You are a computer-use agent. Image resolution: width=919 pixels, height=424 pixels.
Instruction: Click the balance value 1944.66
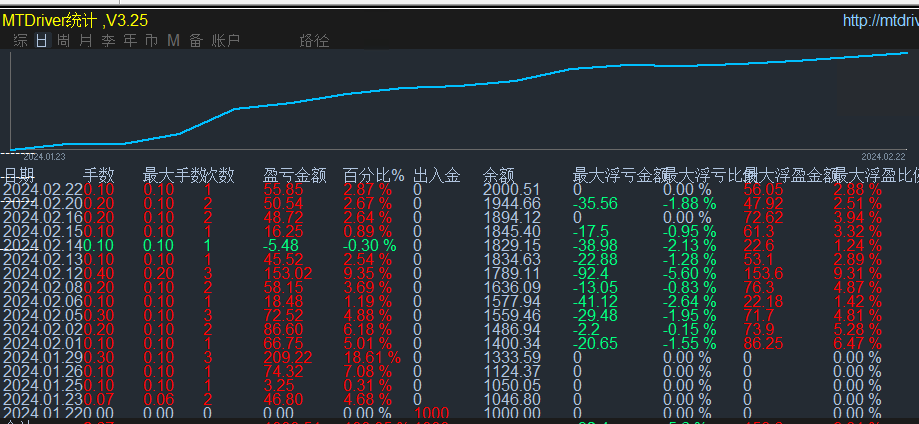(x=512, y=203)
